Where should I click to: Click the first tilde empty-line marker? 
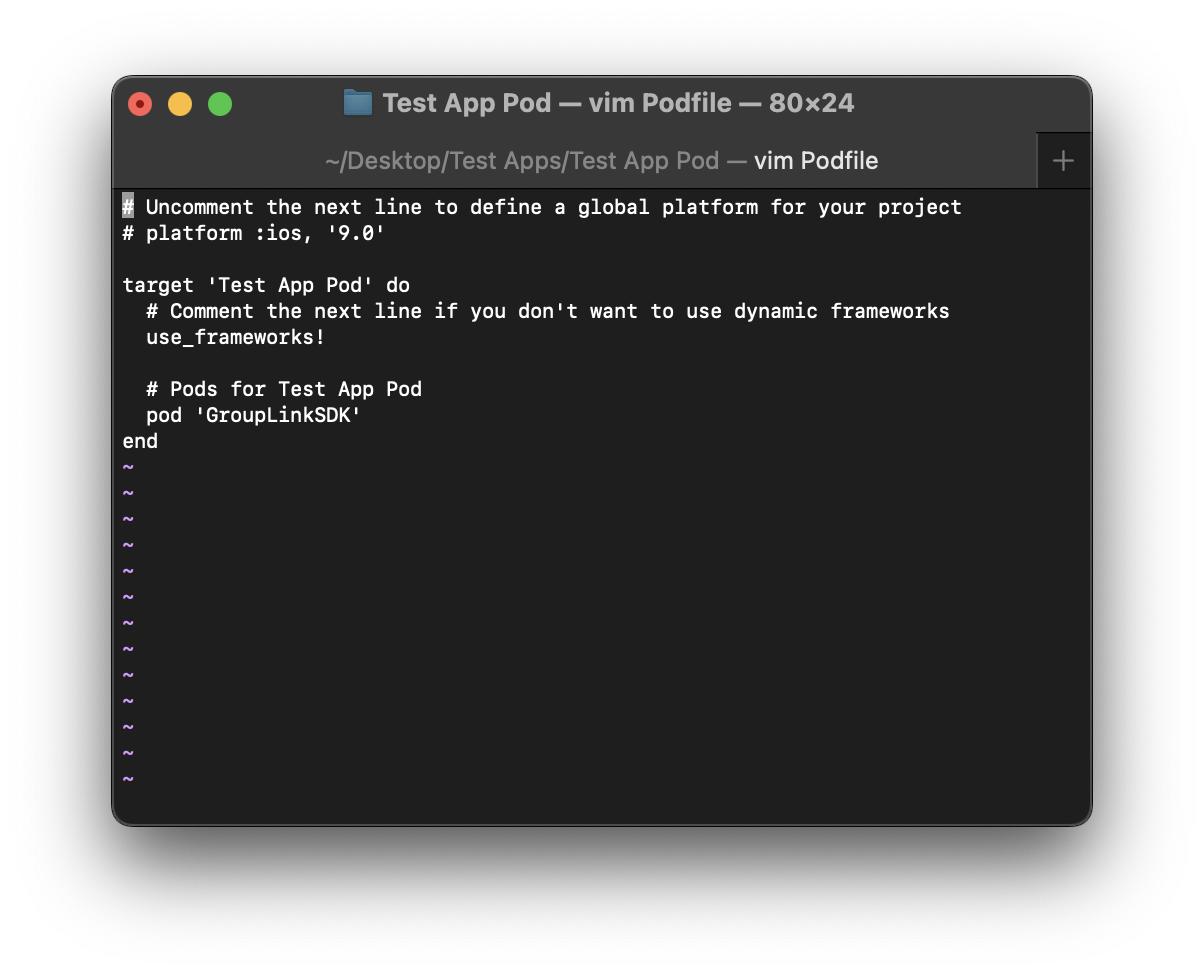(x=128, y=467)
